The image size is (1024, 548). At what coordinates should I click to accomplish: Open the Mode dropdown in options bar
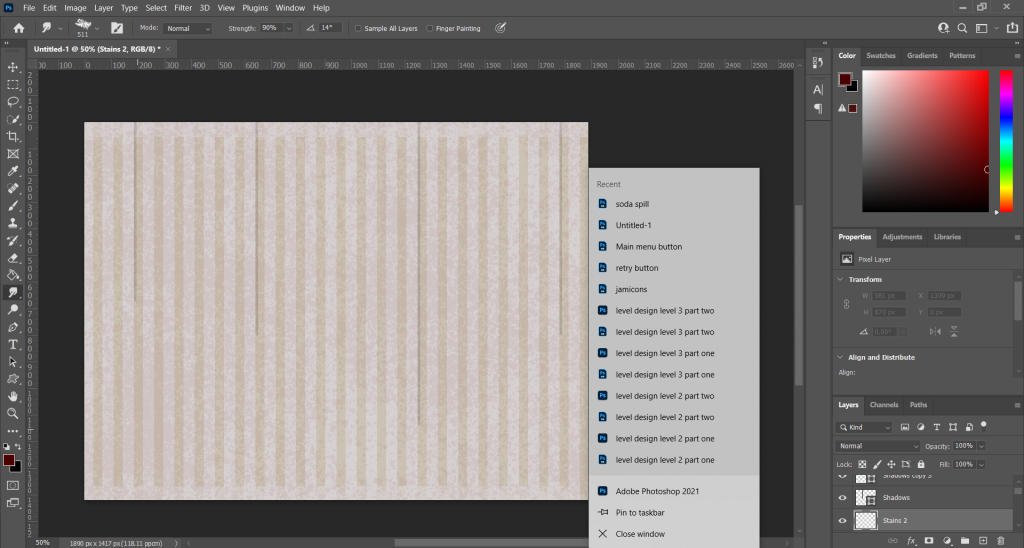tap(188, 28)
